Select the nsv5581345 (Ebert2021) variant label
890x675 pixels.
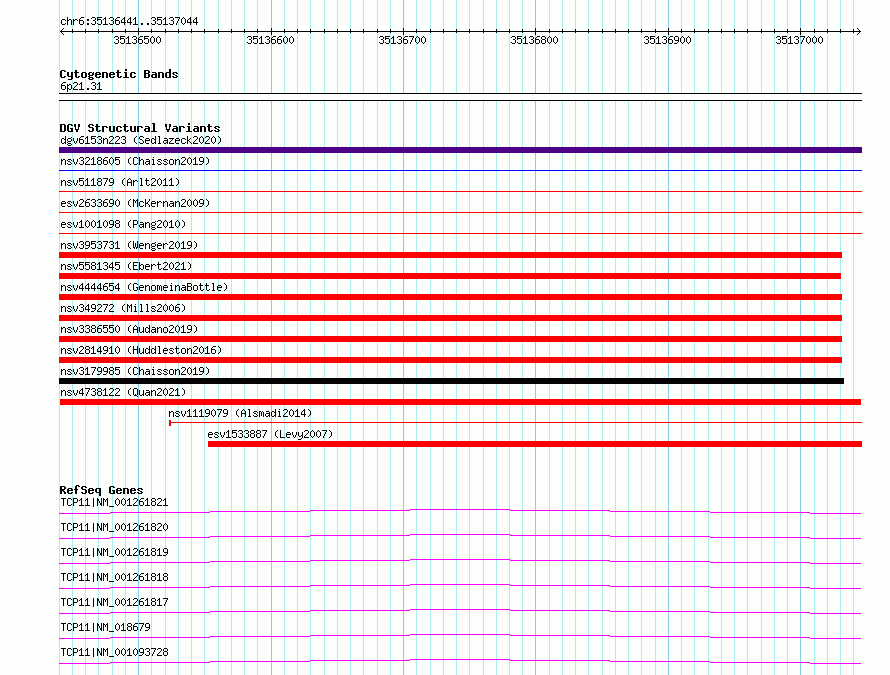[x=126, y=266]
